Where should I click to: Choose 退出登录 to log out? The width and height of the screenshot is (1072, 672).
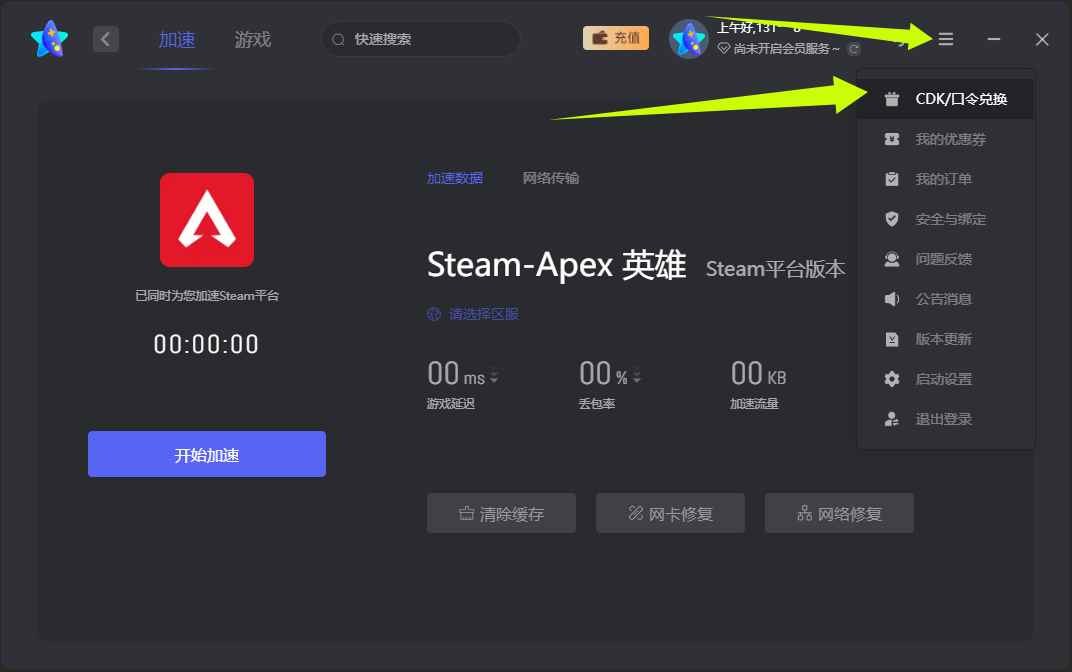[x=946, y=419]
